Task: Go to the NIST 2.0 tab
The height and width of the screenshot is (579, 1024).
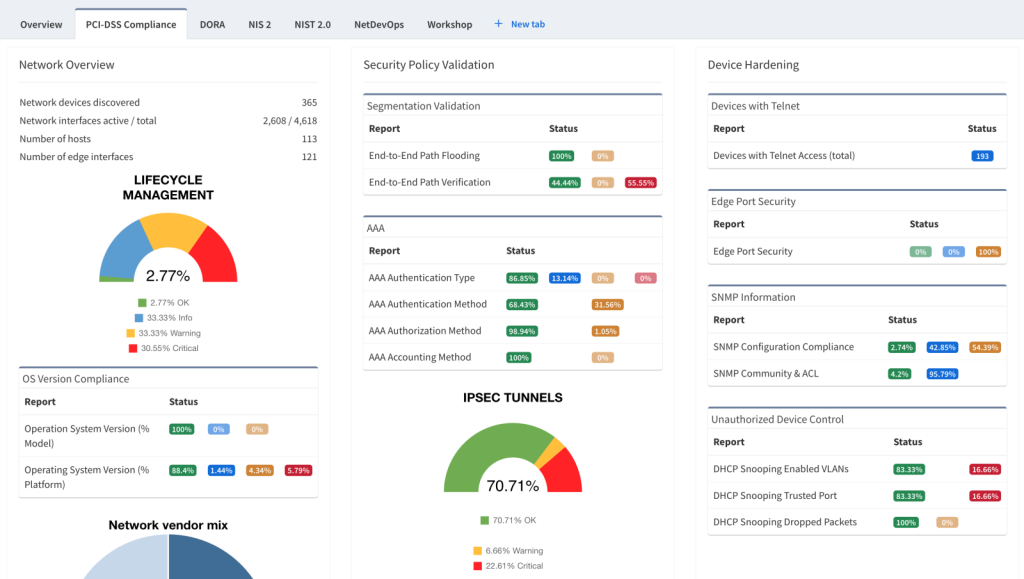Action: point(312,24)
